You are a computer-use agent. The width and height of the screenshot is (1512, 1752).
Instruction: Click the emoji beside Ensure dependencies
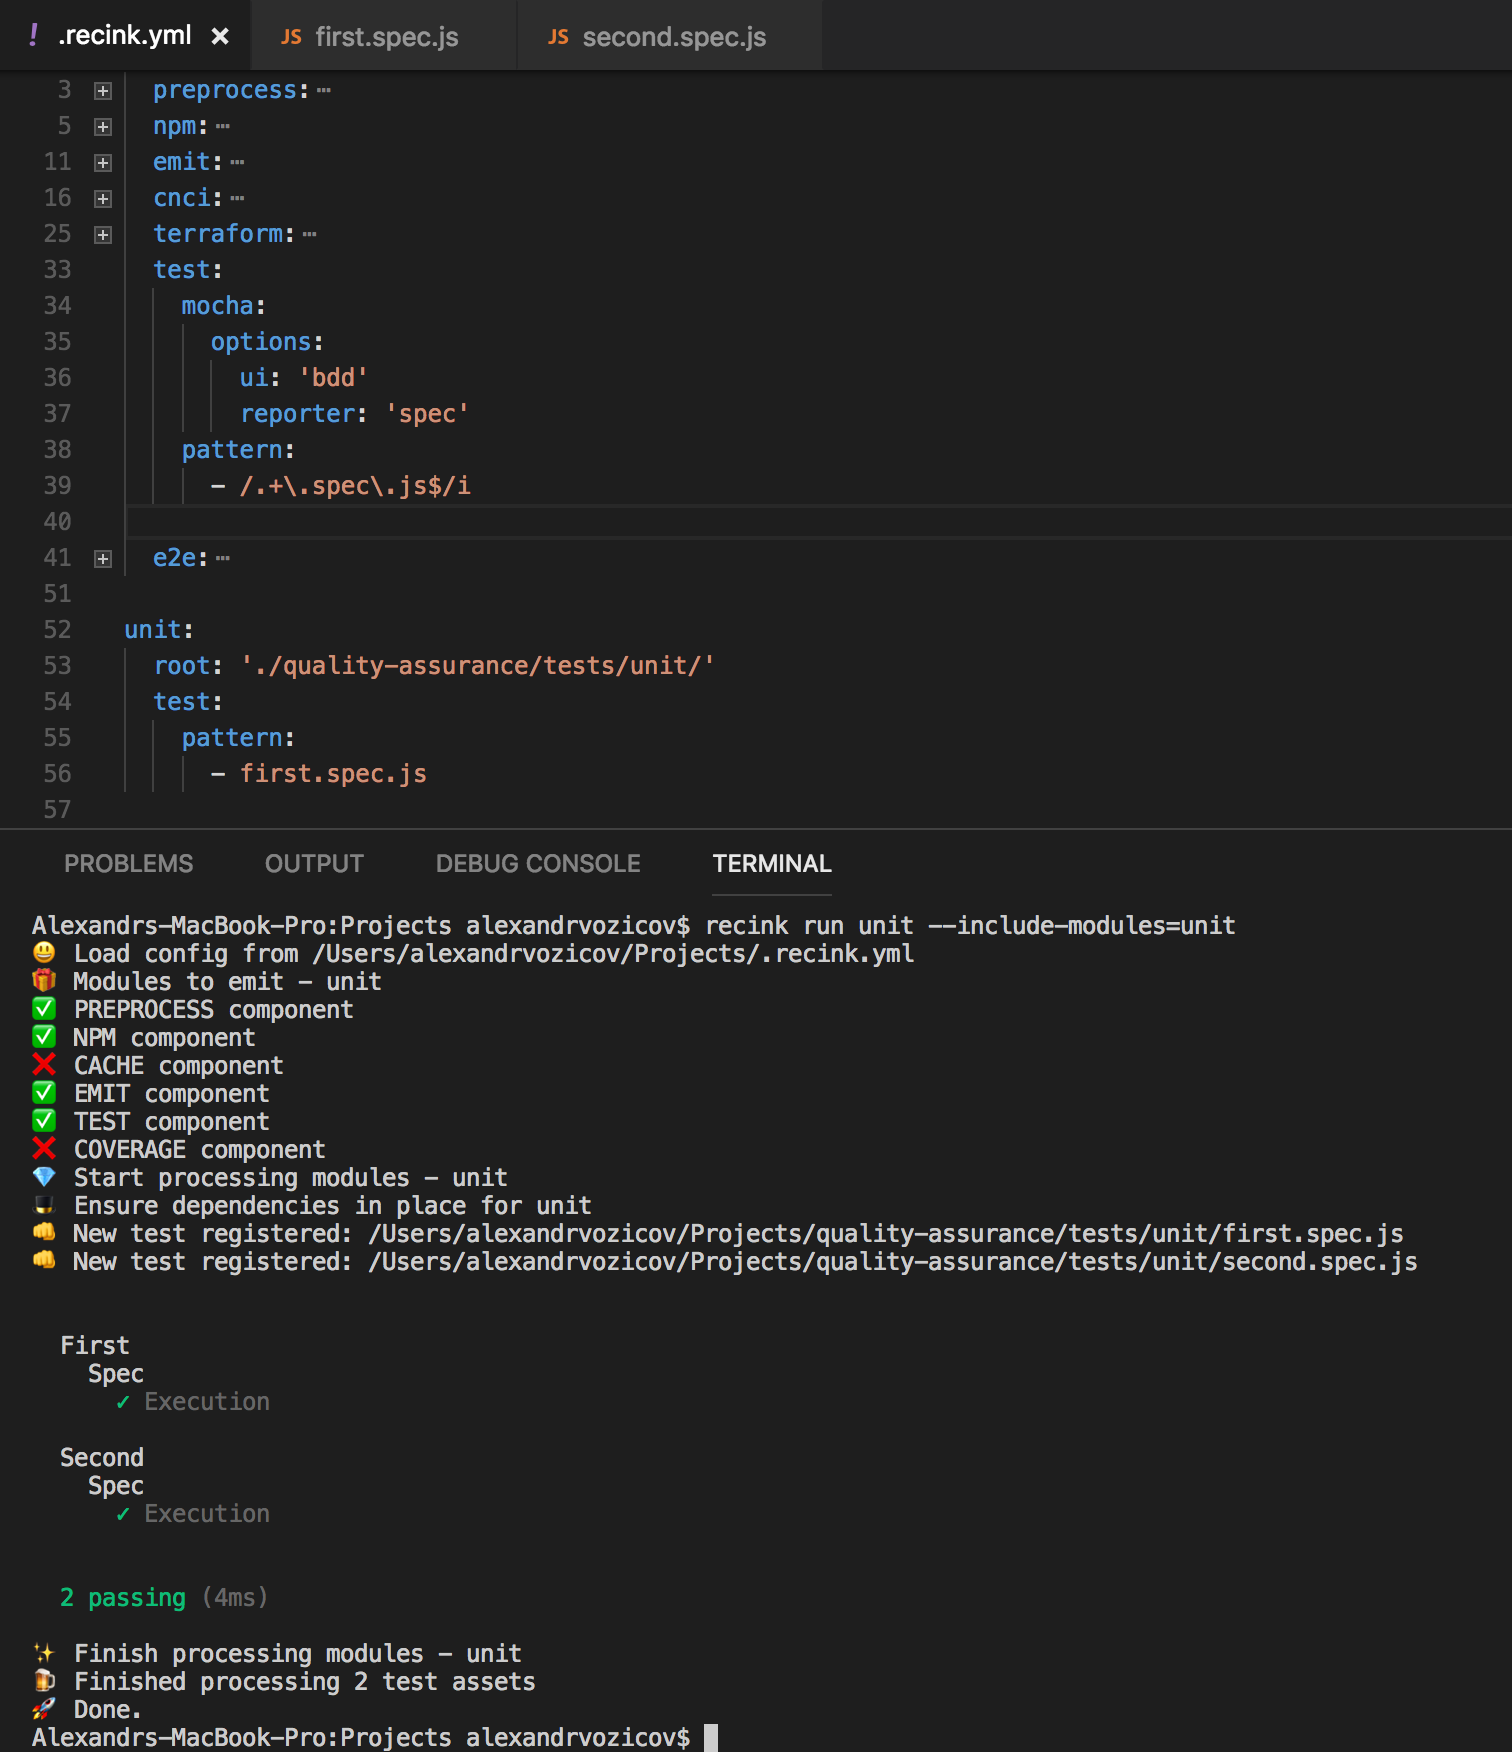[44, 1205]
